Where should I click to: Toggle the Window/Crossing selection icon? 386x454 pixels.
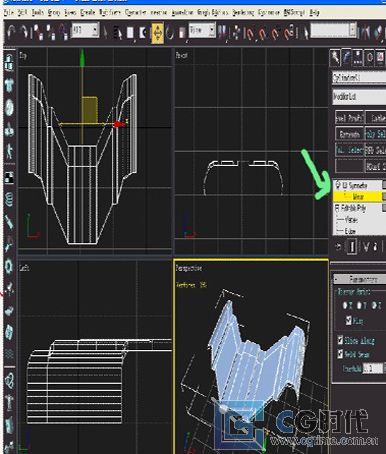pos(143,33)
